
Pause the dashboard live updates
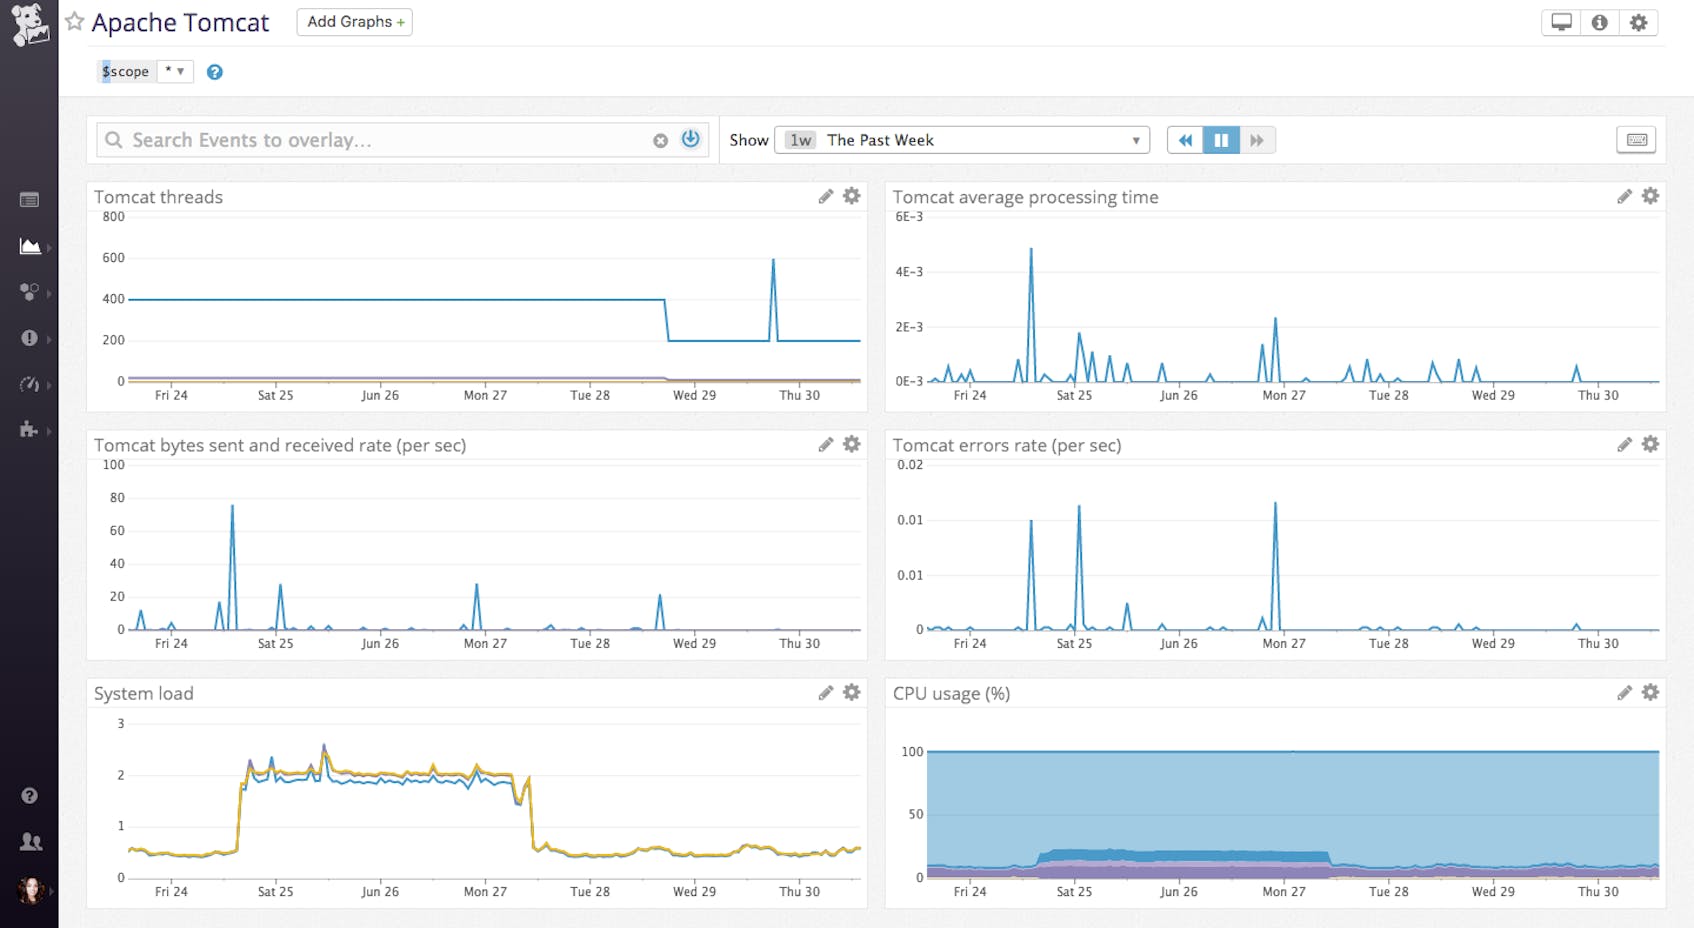1220,140
